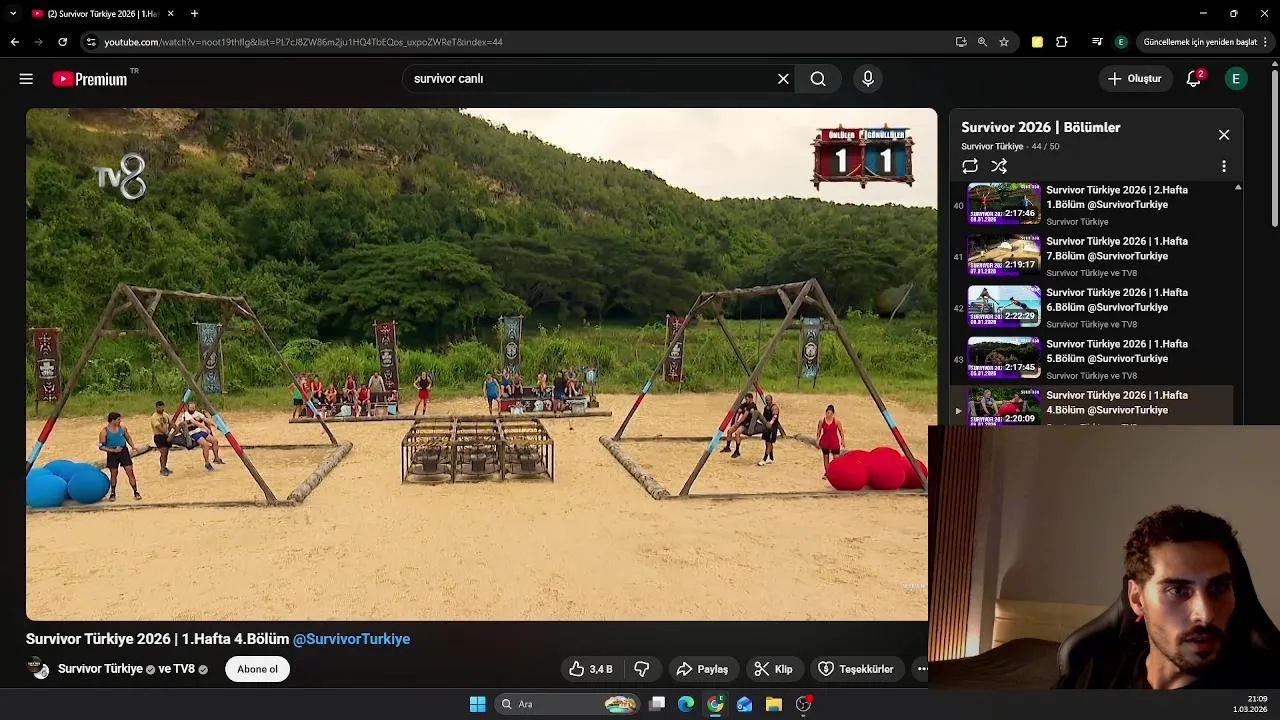Open the 1.Hafta 7.Bölüm thumbnail
This screenshot has width=1280, height=720.
click(x=1004, y=255)
